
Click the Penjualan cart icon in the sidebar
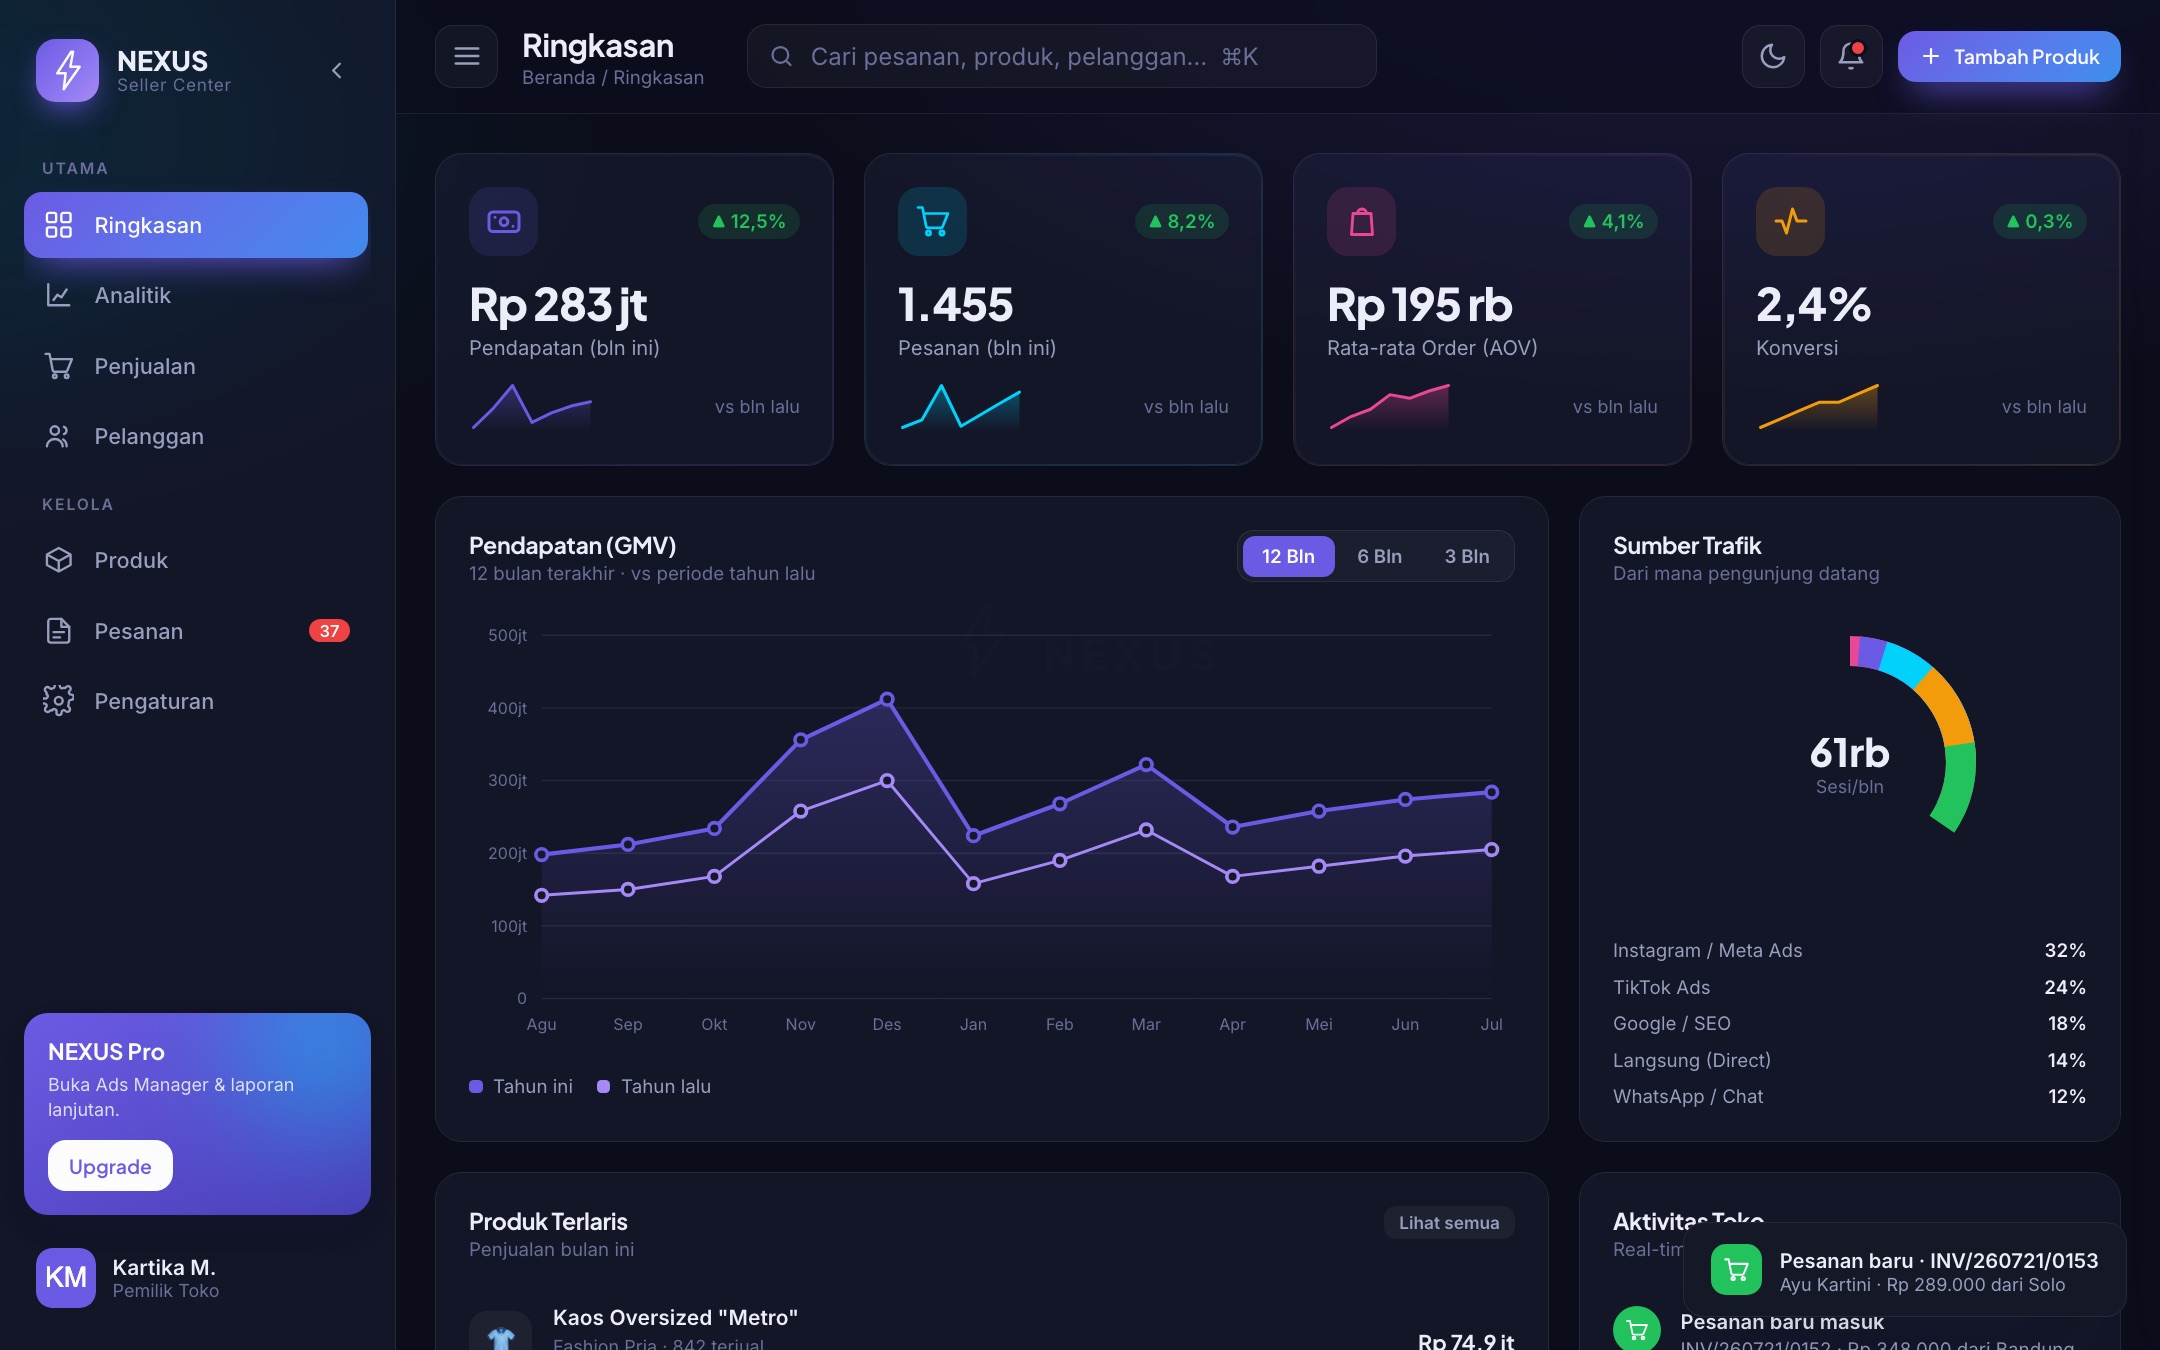[x=59, y=366]
